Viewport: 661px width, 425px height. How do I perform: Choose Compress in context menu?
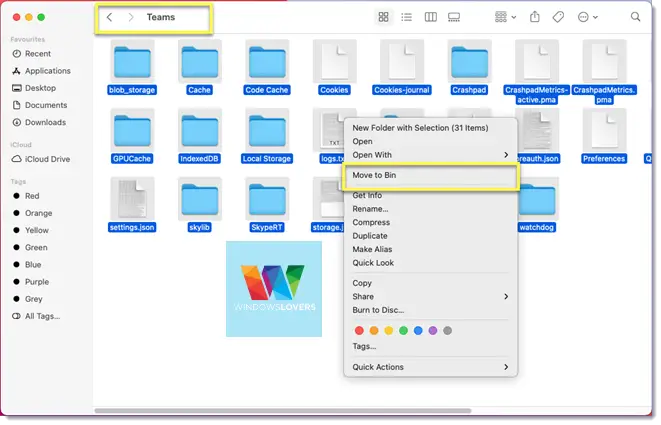(x=430, y=222)
